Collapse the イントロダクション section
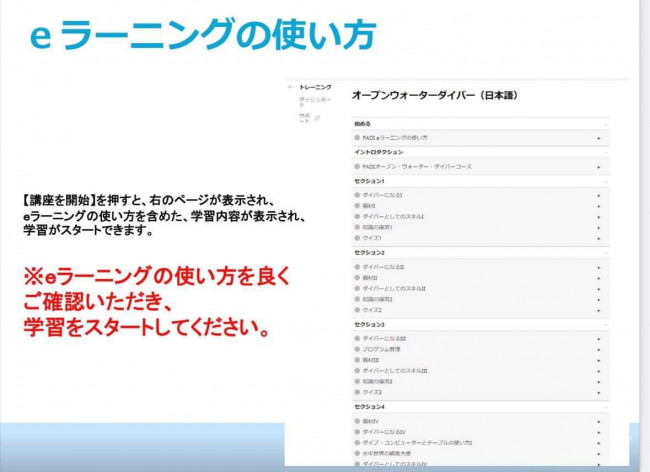Viewport: 650px width, 472px height. point(604,152)
